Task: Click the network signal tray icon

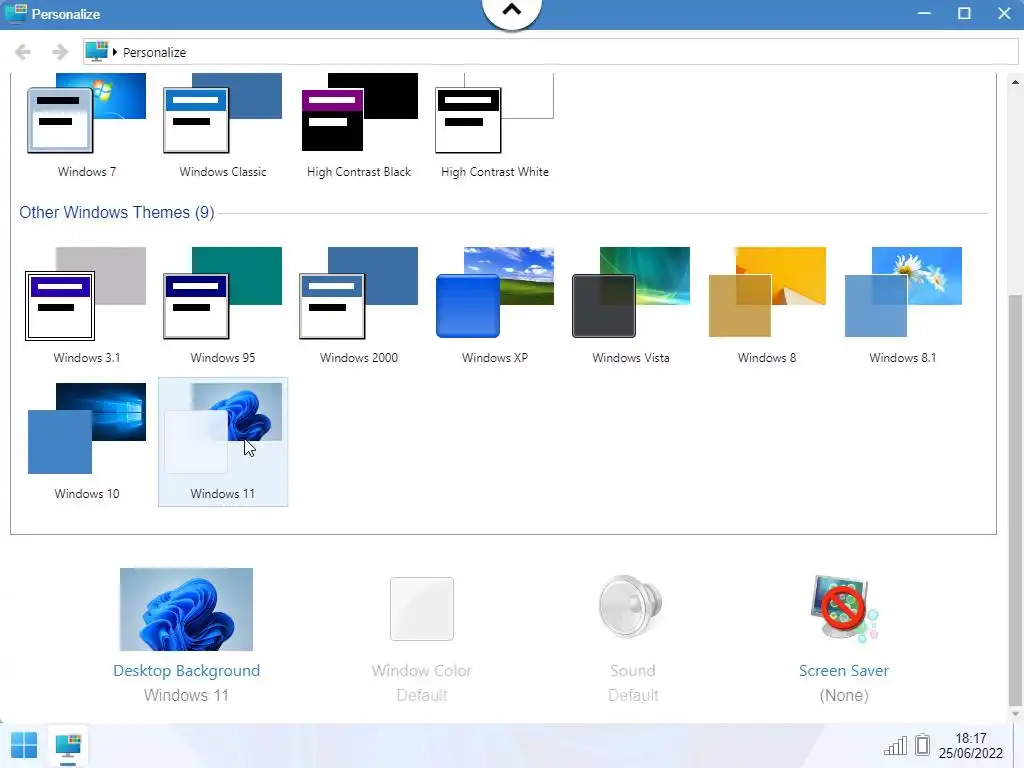Action: (895, 745)
